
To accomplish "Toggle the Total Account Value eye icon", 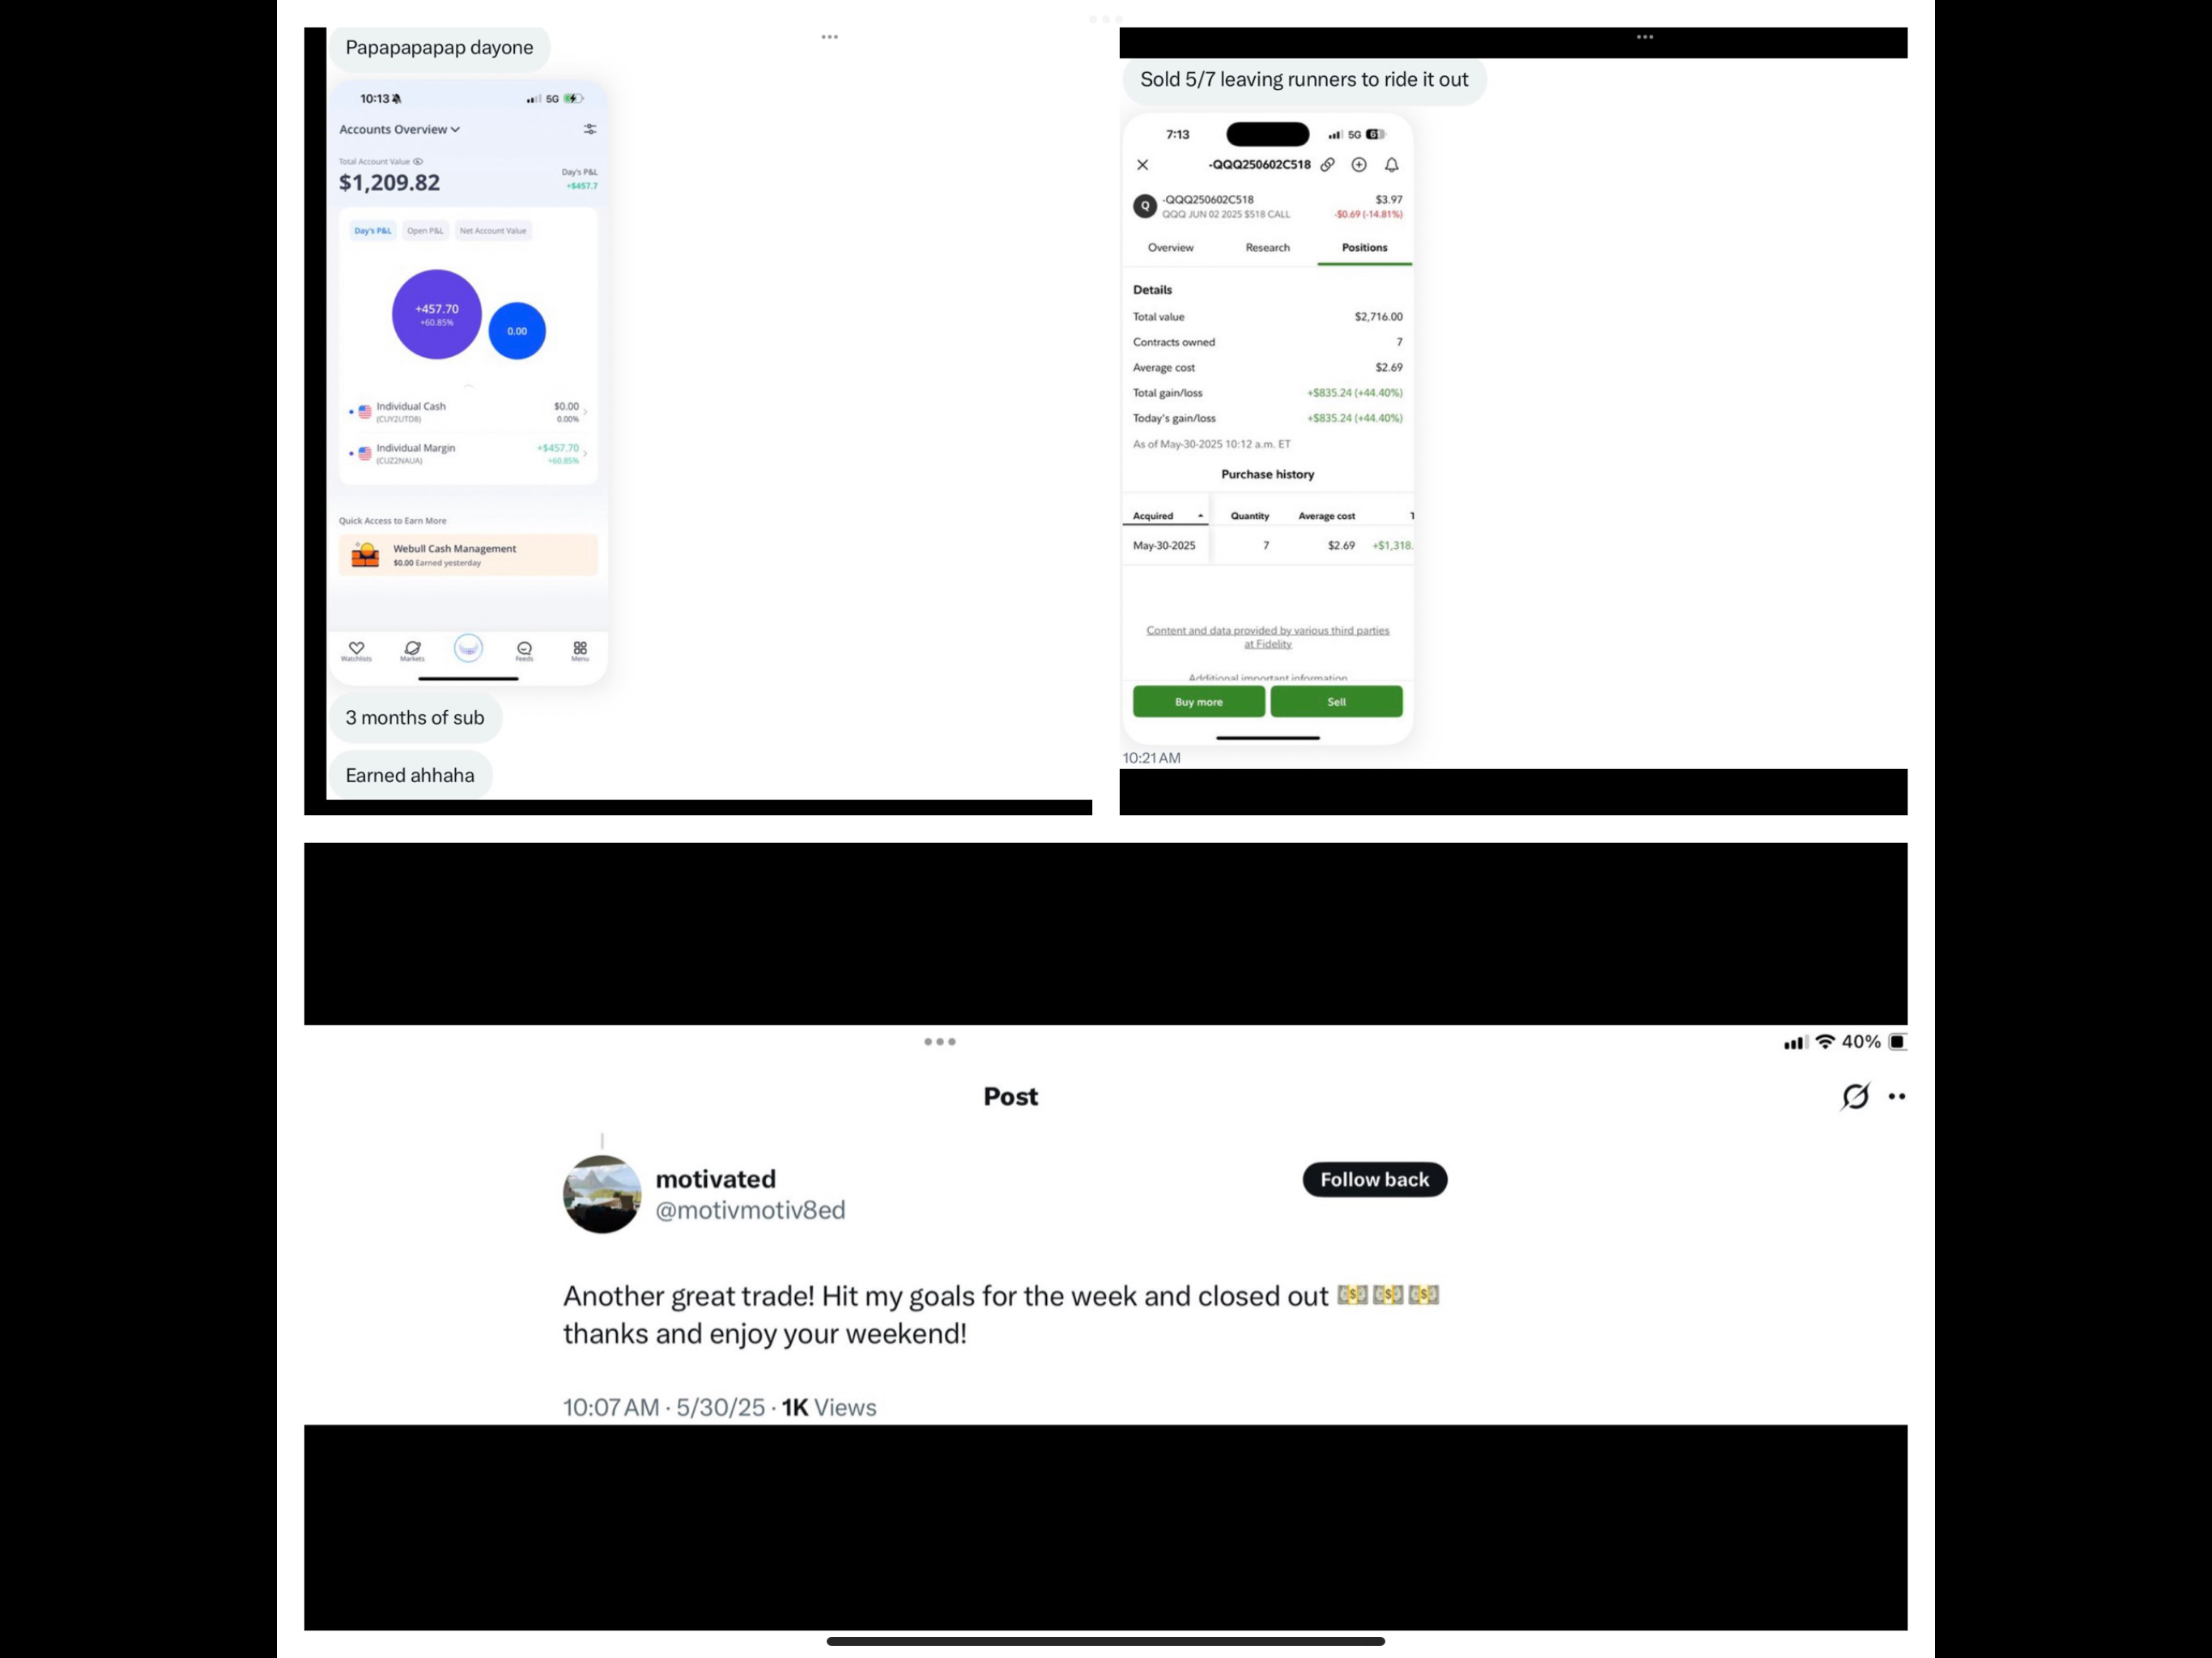I will coord(418,161).
